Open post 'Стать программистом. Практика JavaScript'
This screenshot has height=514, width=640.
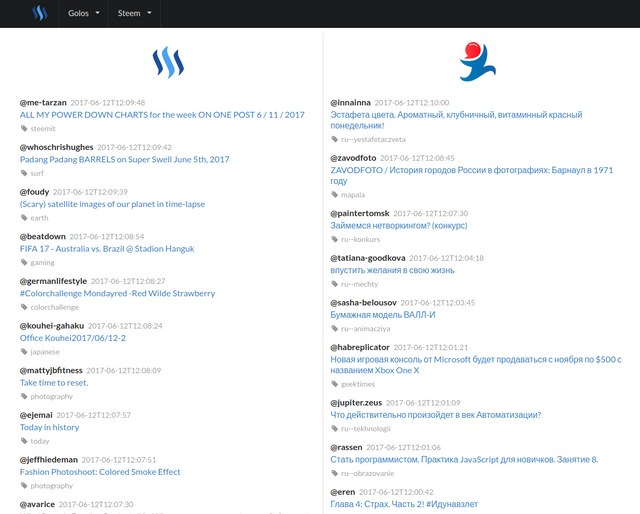tap(464, 460)
